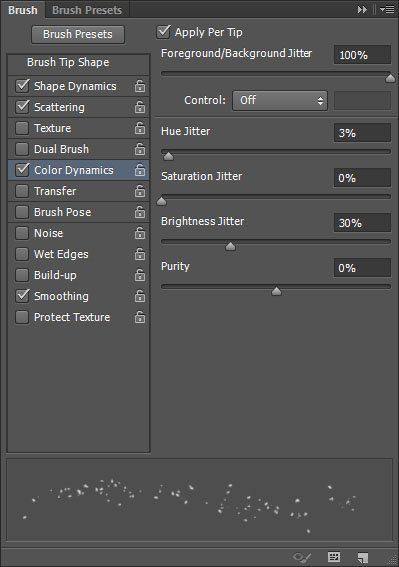The height and width of the screenshot is (567, 399).
Task: Toggle the Live Tip Brush Preview icon
Action: 302,557
